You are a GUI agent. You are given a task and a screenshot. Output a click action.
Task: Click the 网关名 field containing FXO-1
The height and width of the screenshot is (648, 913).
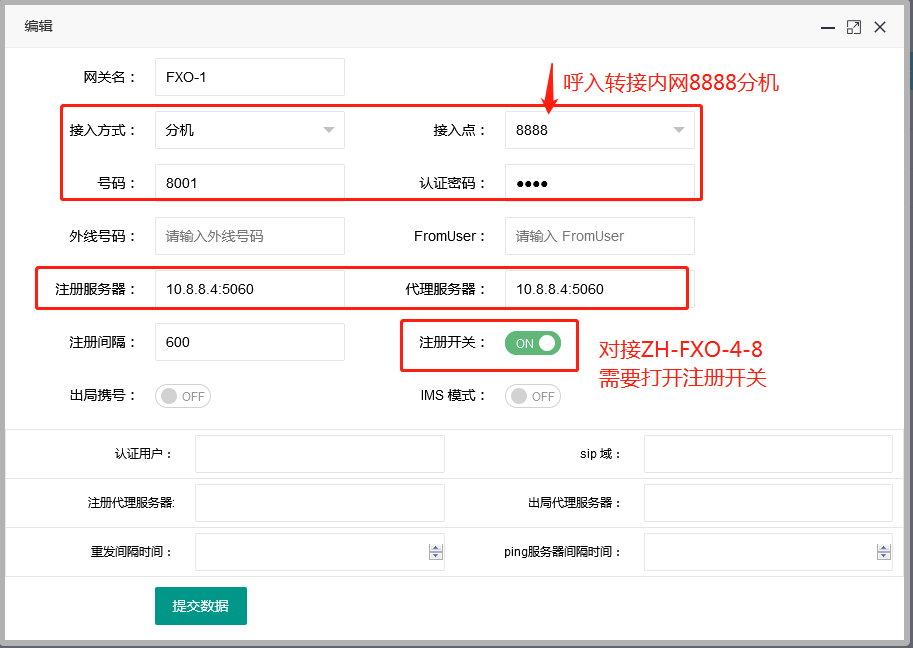coord(249,77)
